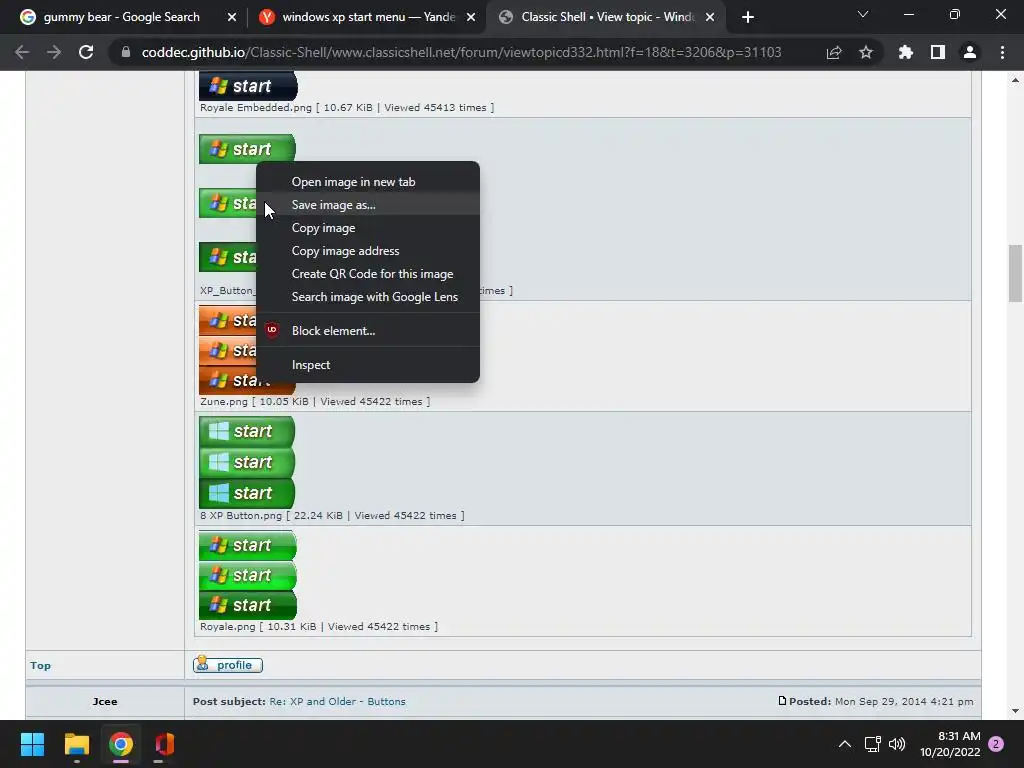Viewport: 1024px width, 768px height.
Task: Open the Chrome three-dot menu
Action: coord(1002,52)
